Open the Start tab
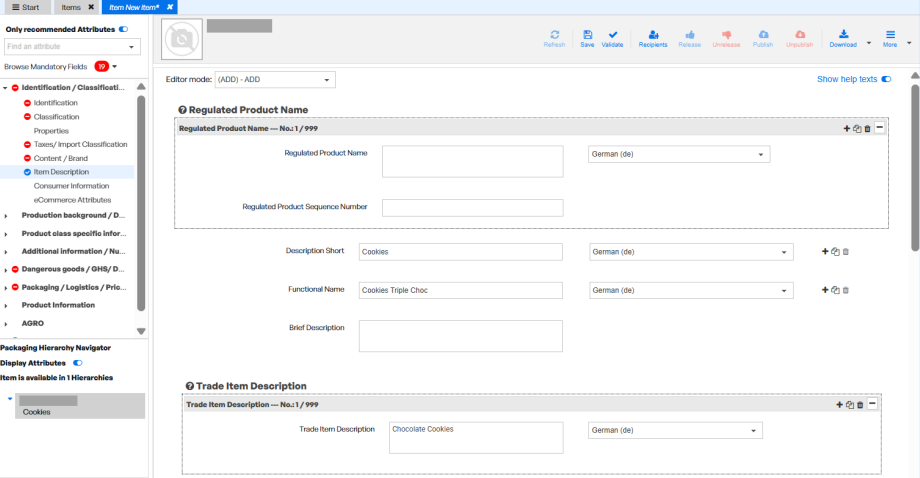The image size is (920, 478). [26, 7]
